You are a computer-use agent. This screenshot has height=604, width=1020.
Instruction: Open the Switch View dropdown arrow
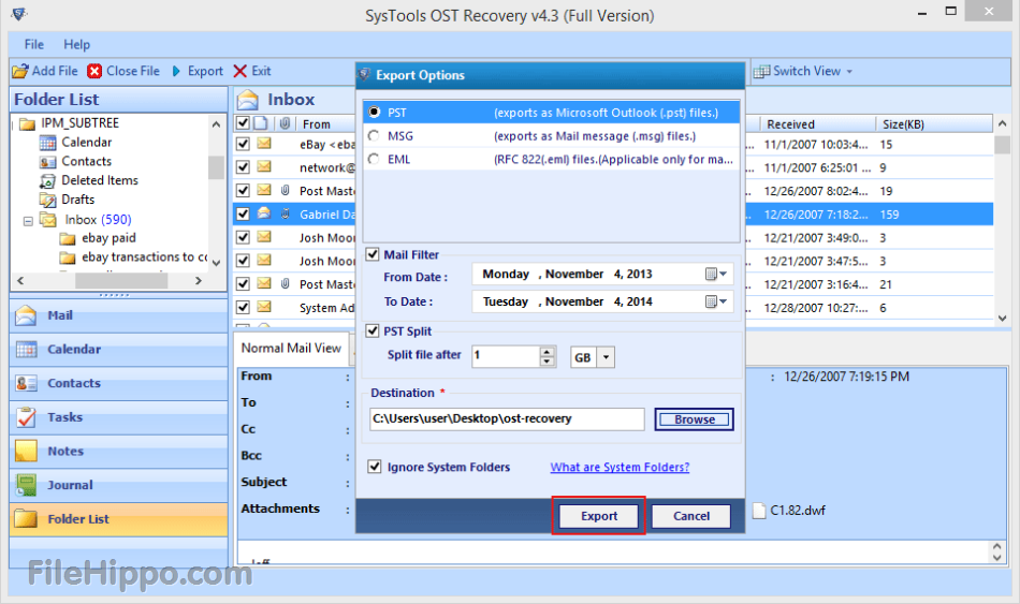(x=850, y=72)
